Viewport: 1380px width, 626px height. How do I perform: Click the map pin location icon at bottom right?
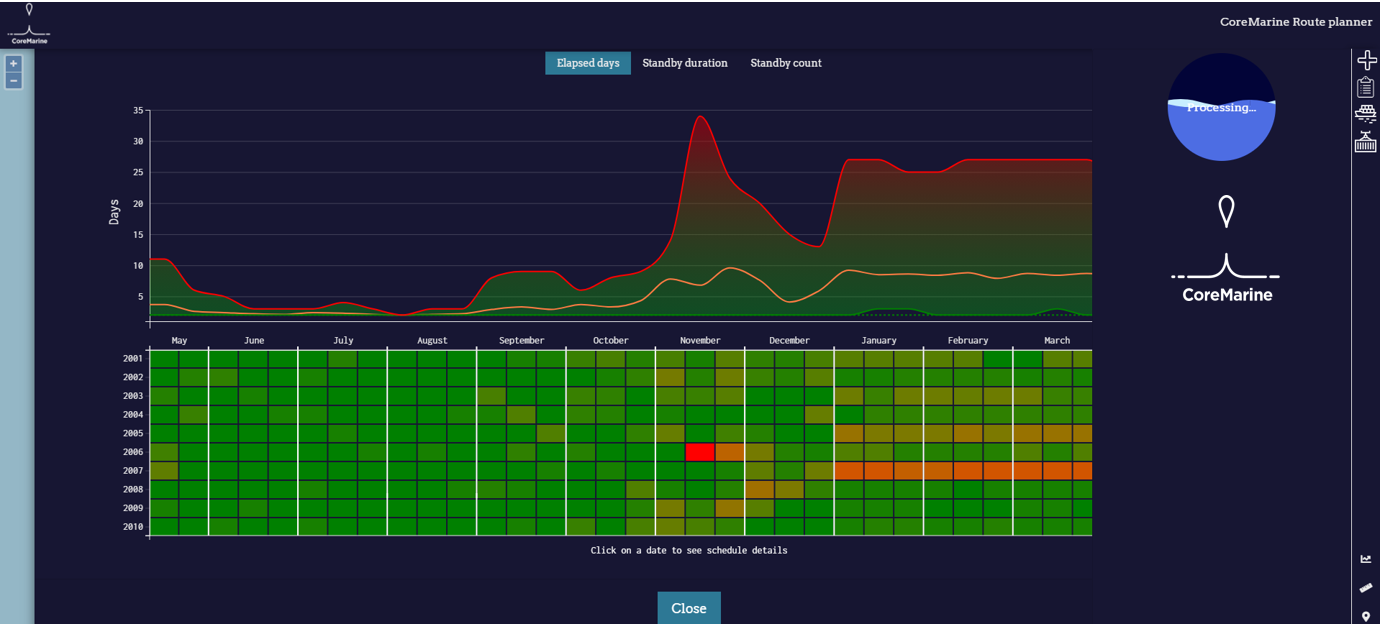[x=1366, y=617]
